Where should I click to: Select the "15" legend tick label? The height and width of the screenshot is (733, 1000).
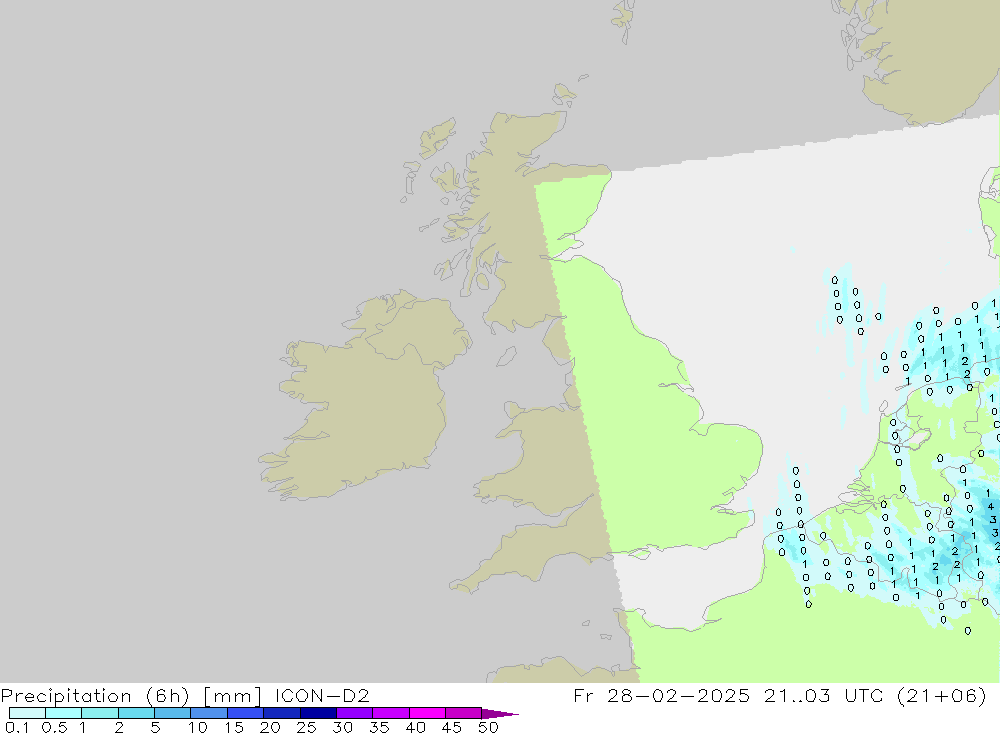pos(234,727)
